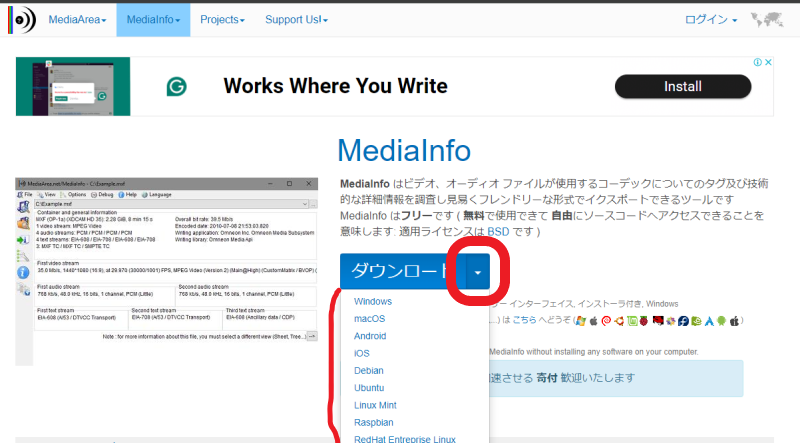The width and height of the screenshot is (800, 443).
Task: Click the grey Apple macOS icon
Action: pyautogui.click(x=593, y=321)
